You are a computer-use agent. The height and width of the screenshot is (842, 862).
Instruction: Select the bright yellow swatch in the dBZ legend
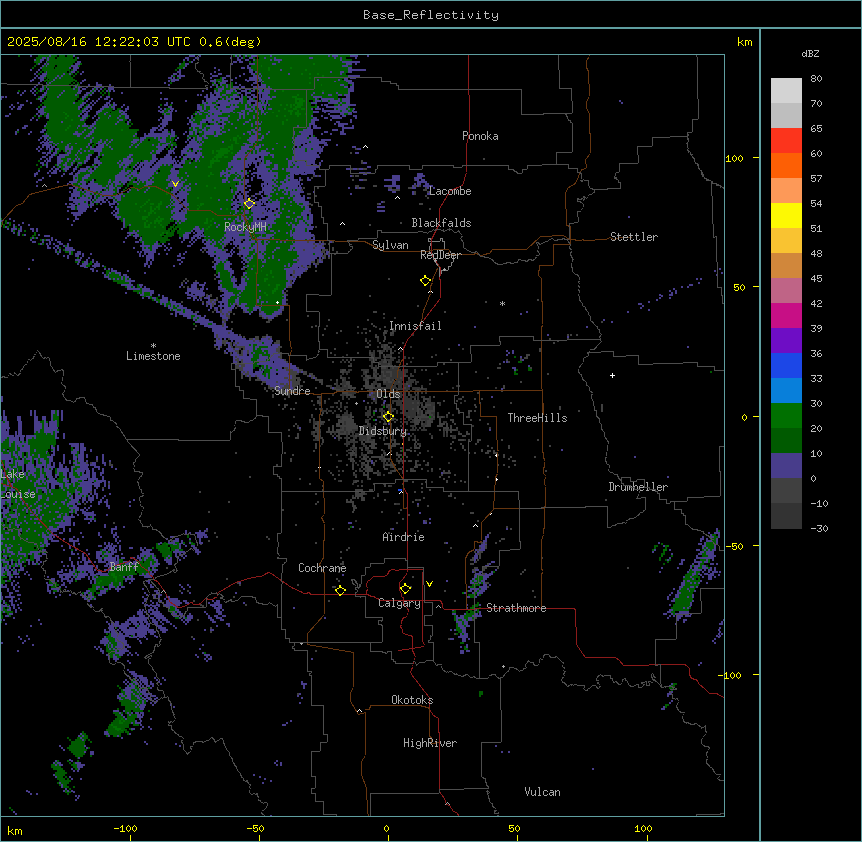click(x=786, y=215)
